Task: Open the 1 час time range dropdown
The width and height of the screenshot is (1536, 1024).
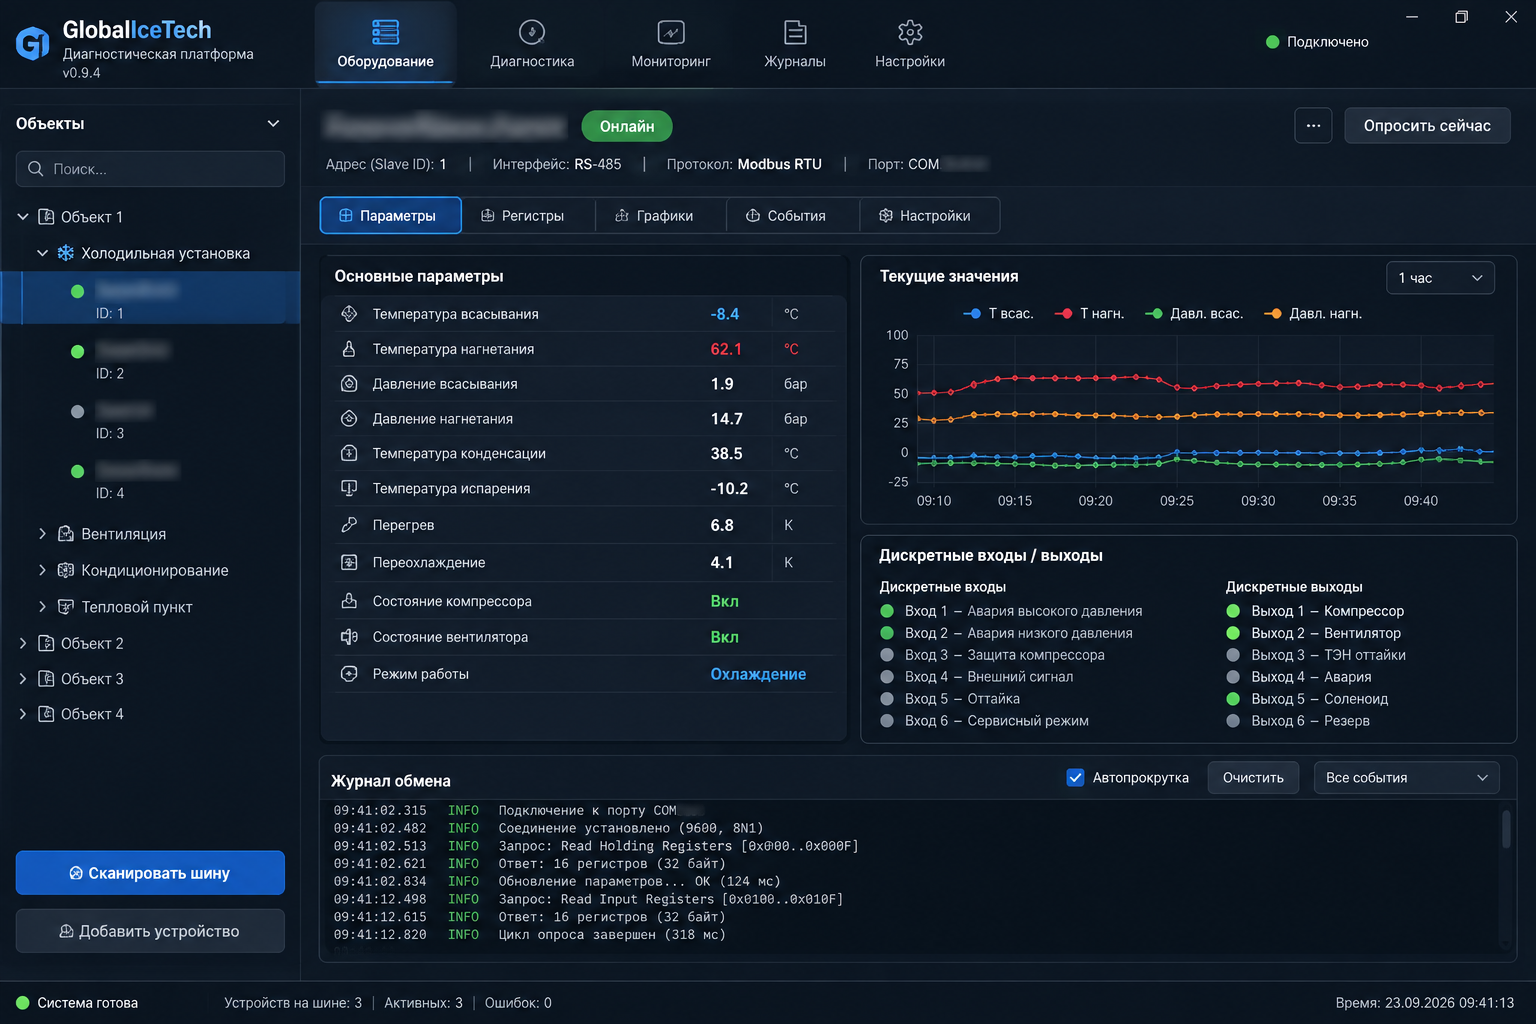Action: coord(1440,278)
